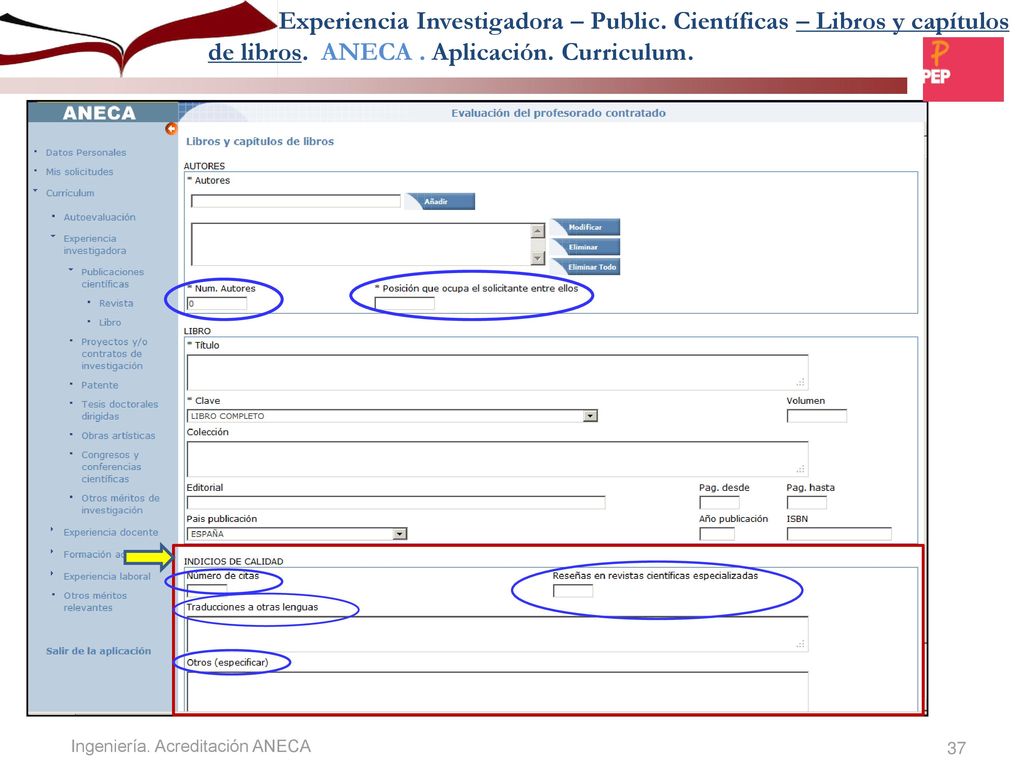Focus the Autores name input field
Viewport: 1024px width, 768px height.
click(x=295, y=201)
